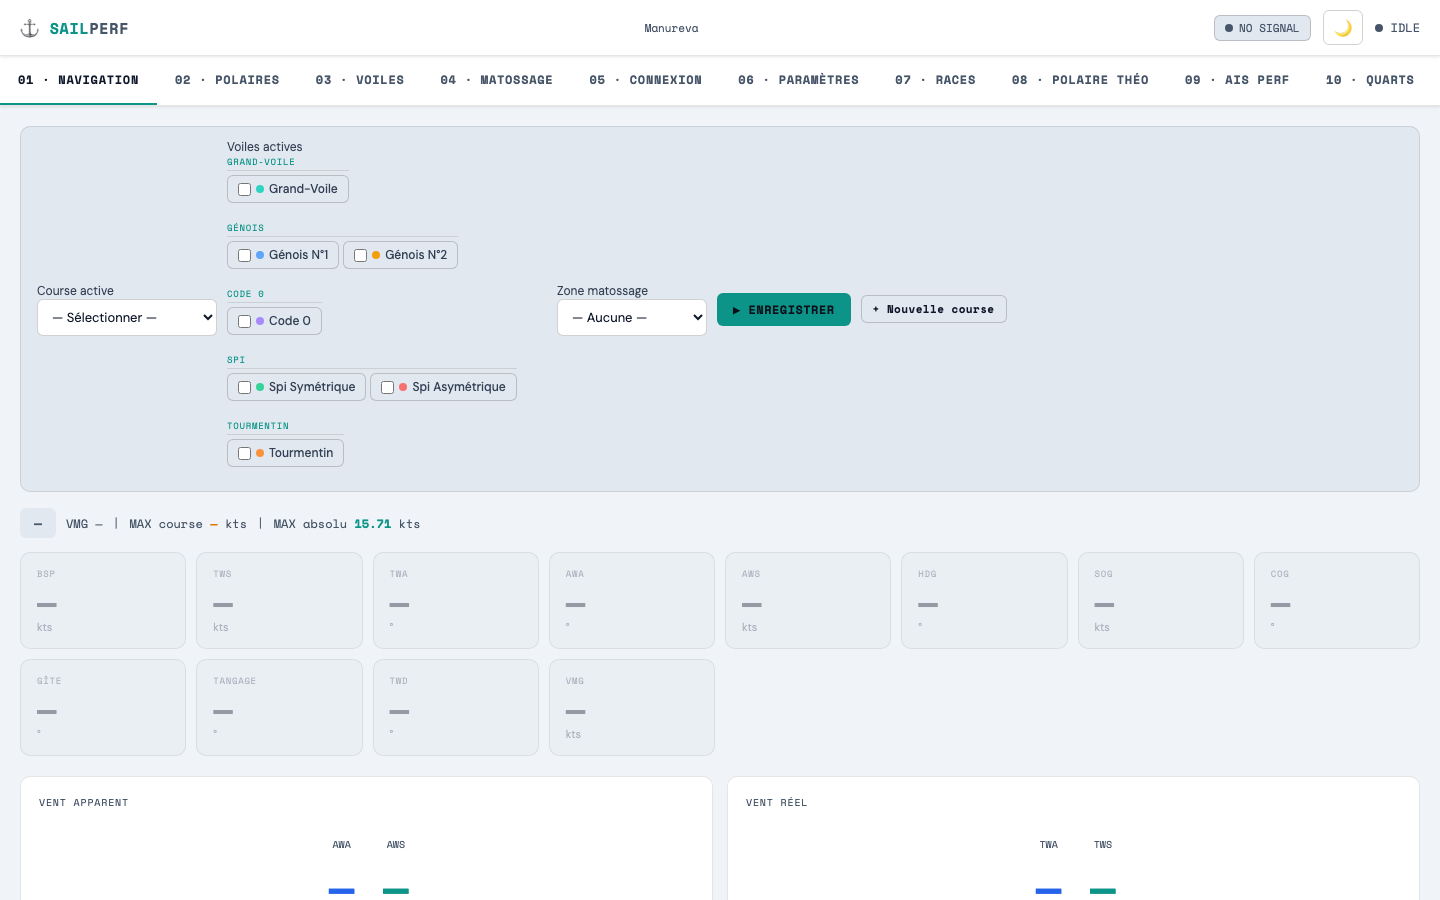Open the Course active dropdown
1440x900 pixels.
[127, 318]
